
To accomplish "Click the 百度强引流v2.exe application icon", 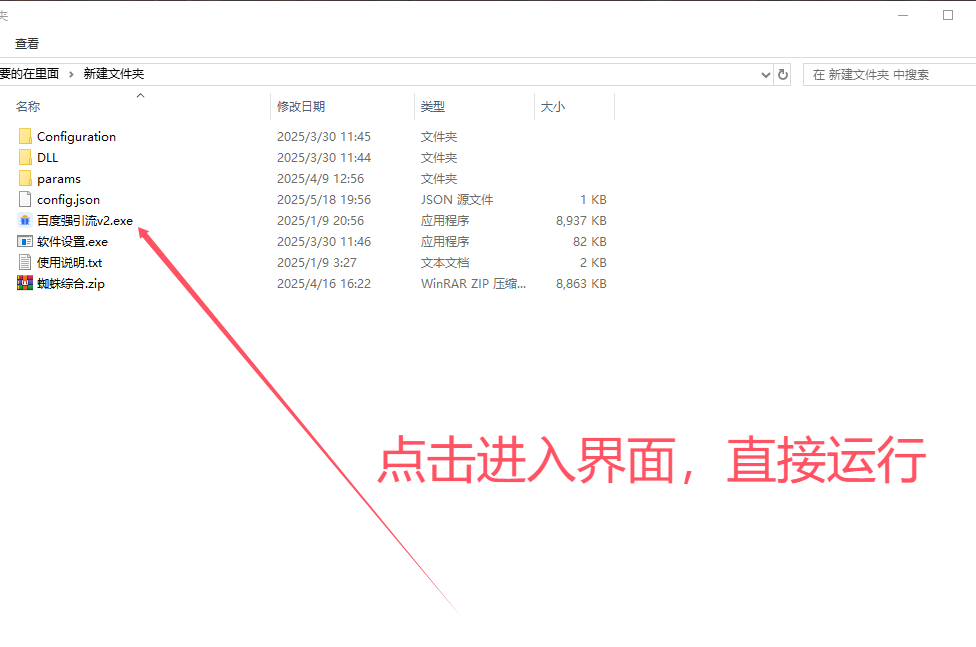I will [x=25, y=220].
